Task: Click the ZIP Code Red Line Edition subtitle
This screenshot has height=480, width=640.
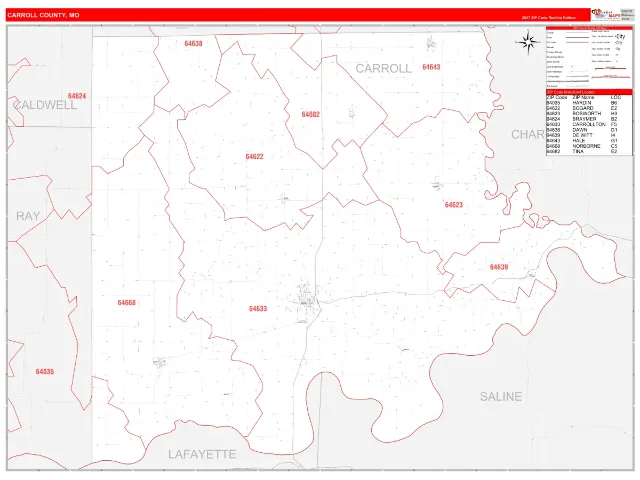Action: (549, 18)
